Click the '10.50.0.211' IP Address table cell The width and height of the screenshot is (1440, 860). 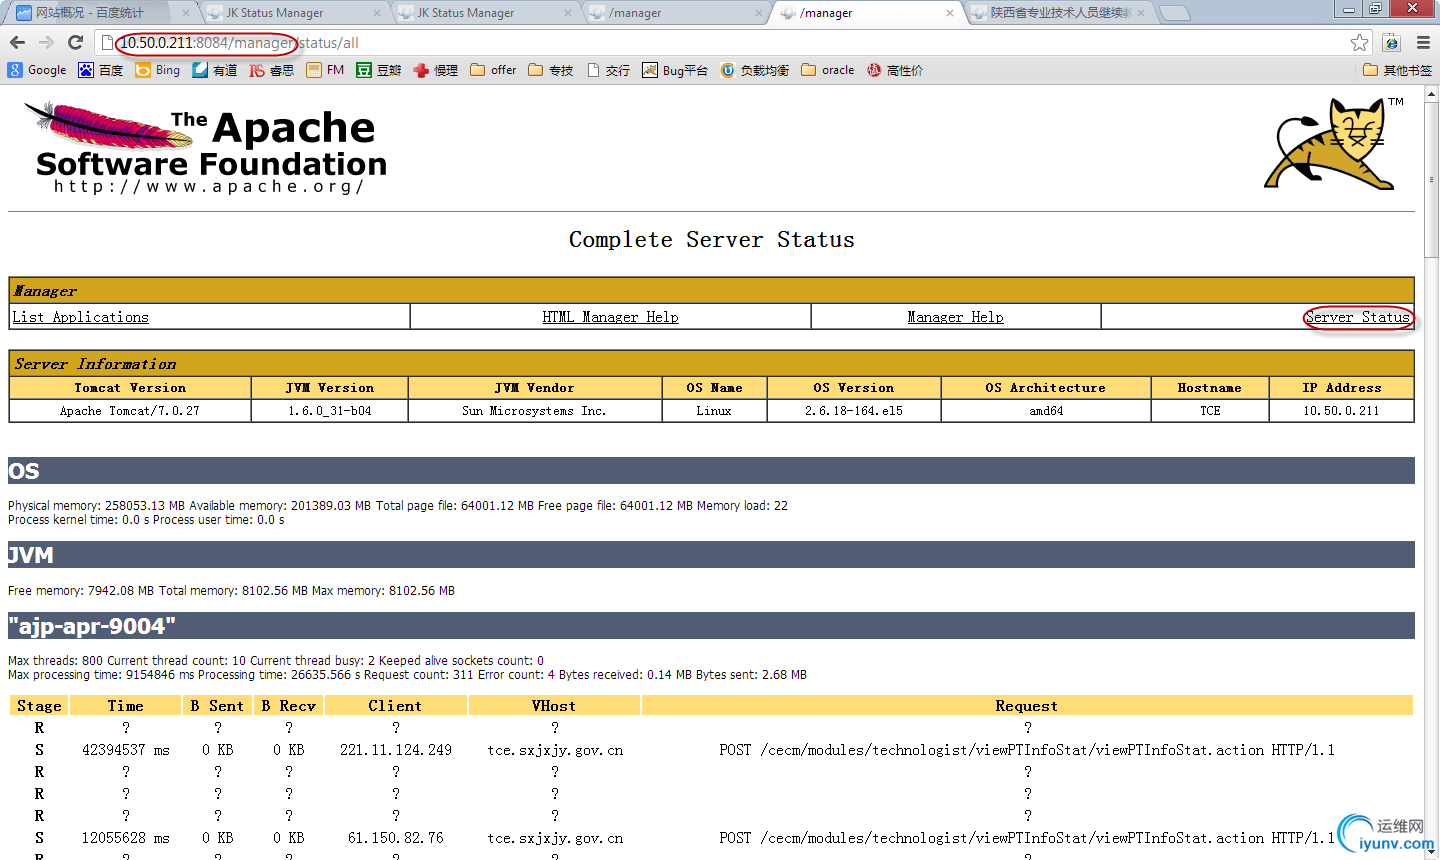click(x=1341, y=411)
